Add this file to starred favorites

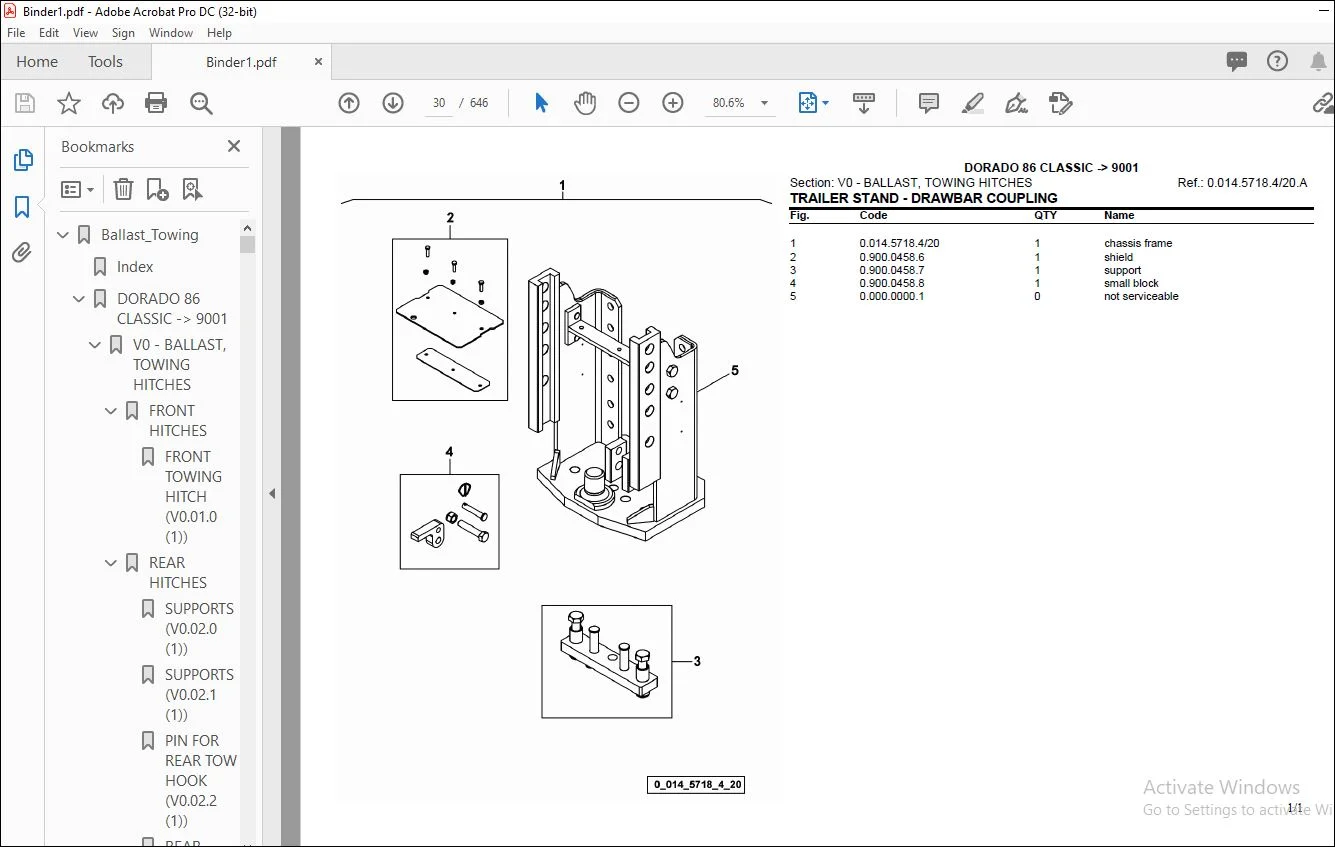tap(69, 103)
